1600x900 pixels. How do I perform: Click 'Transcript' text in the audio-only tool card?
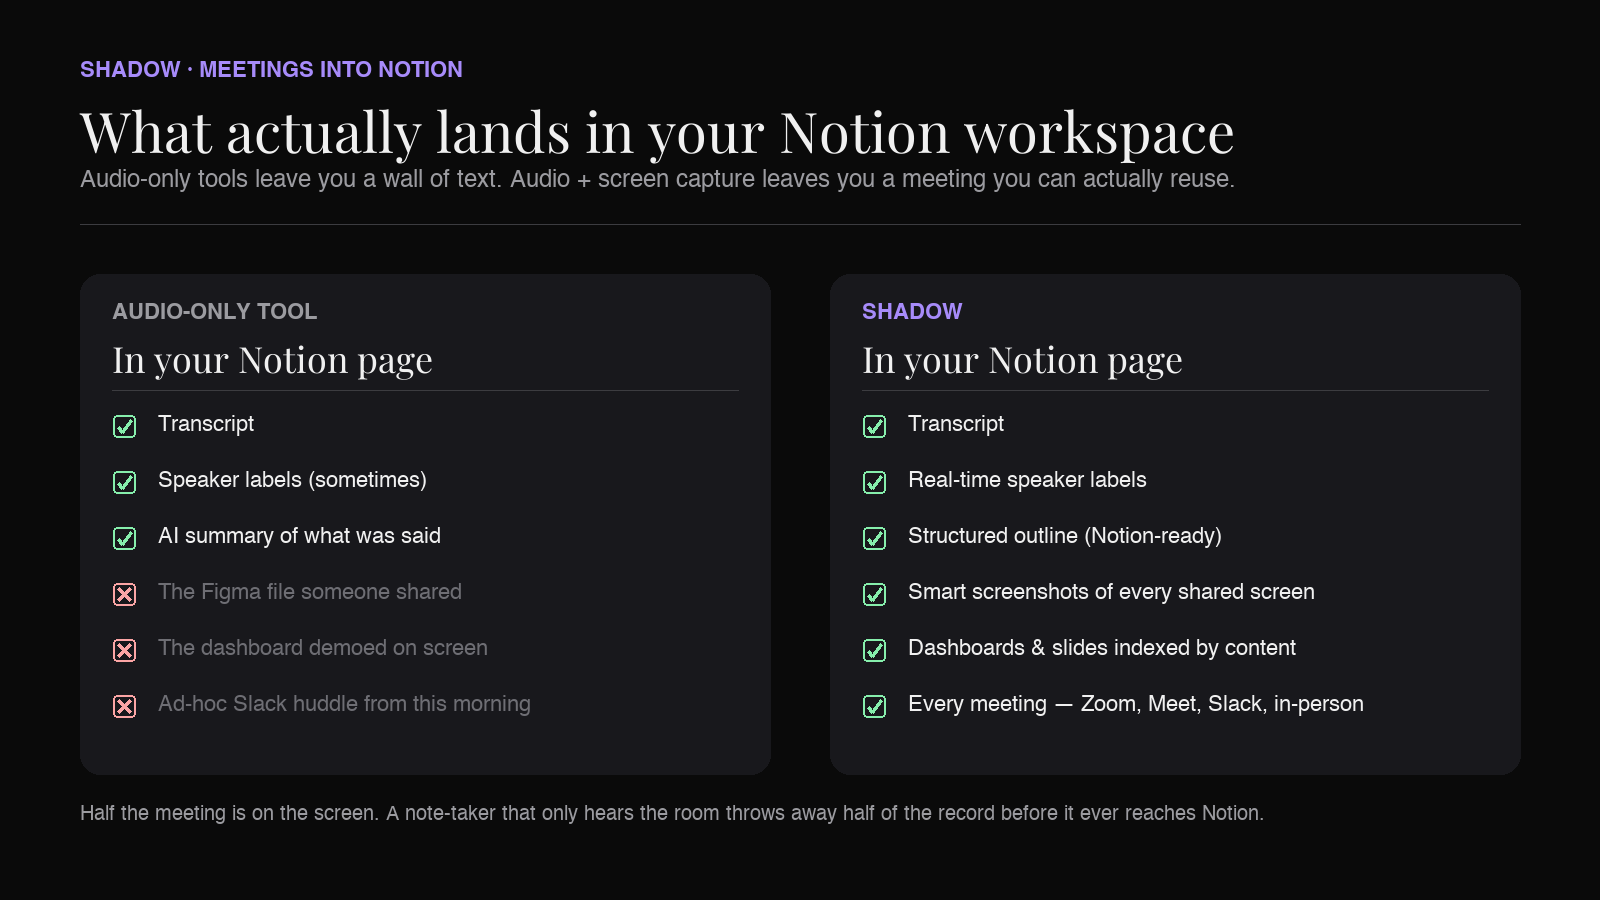pyautogui.click(x=206, y=424)
